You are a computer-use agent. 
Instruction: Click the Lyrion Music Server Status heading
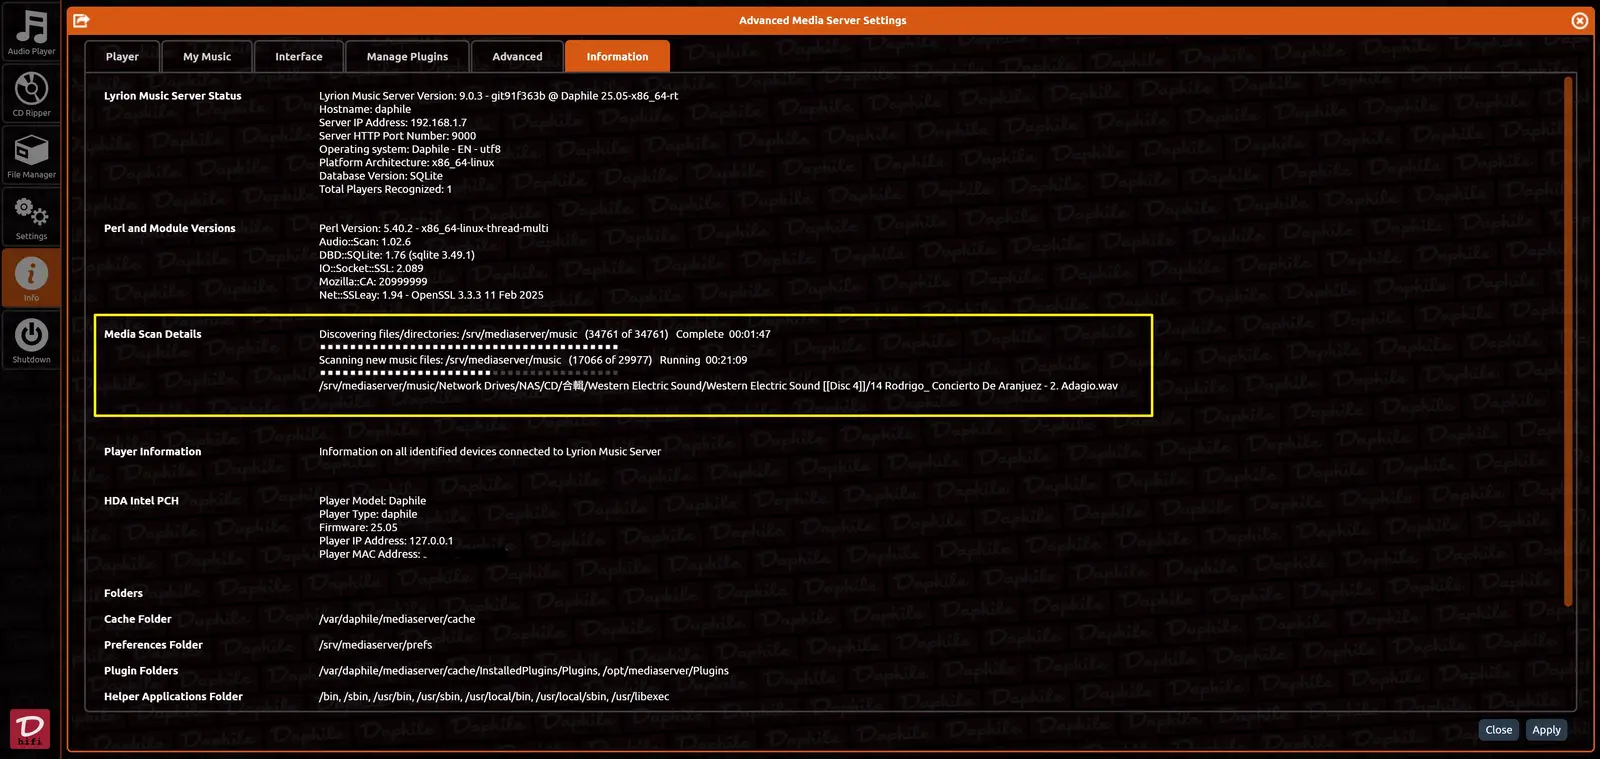[173, 96]
